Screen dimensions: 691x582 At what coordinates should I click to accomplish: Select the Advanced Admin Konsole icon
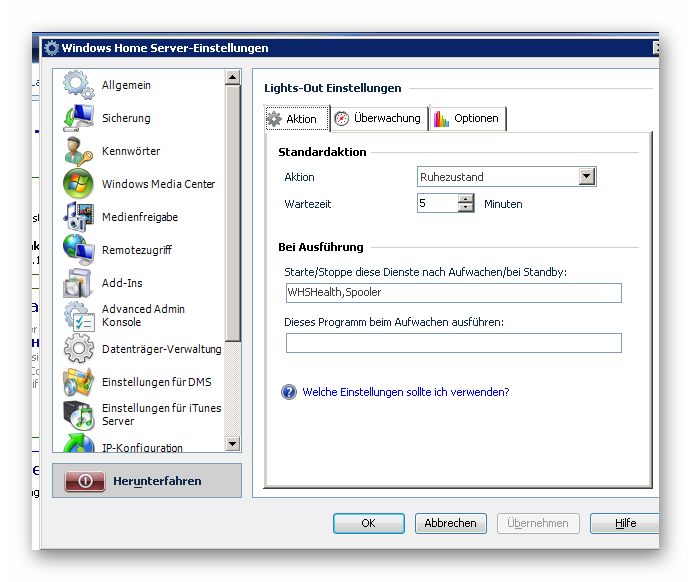[78, 315]
